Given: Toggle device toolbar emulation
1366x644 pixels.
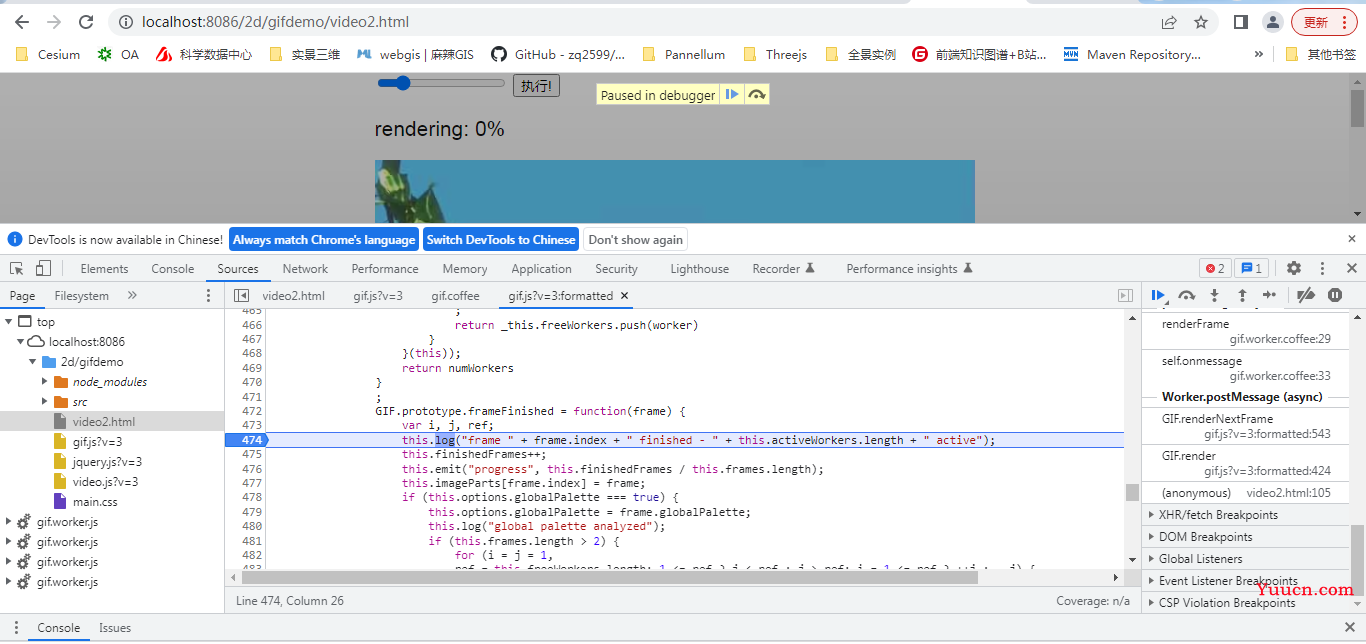Looking at the screenshot, I should pyautogui.click(x=43, y=268).
